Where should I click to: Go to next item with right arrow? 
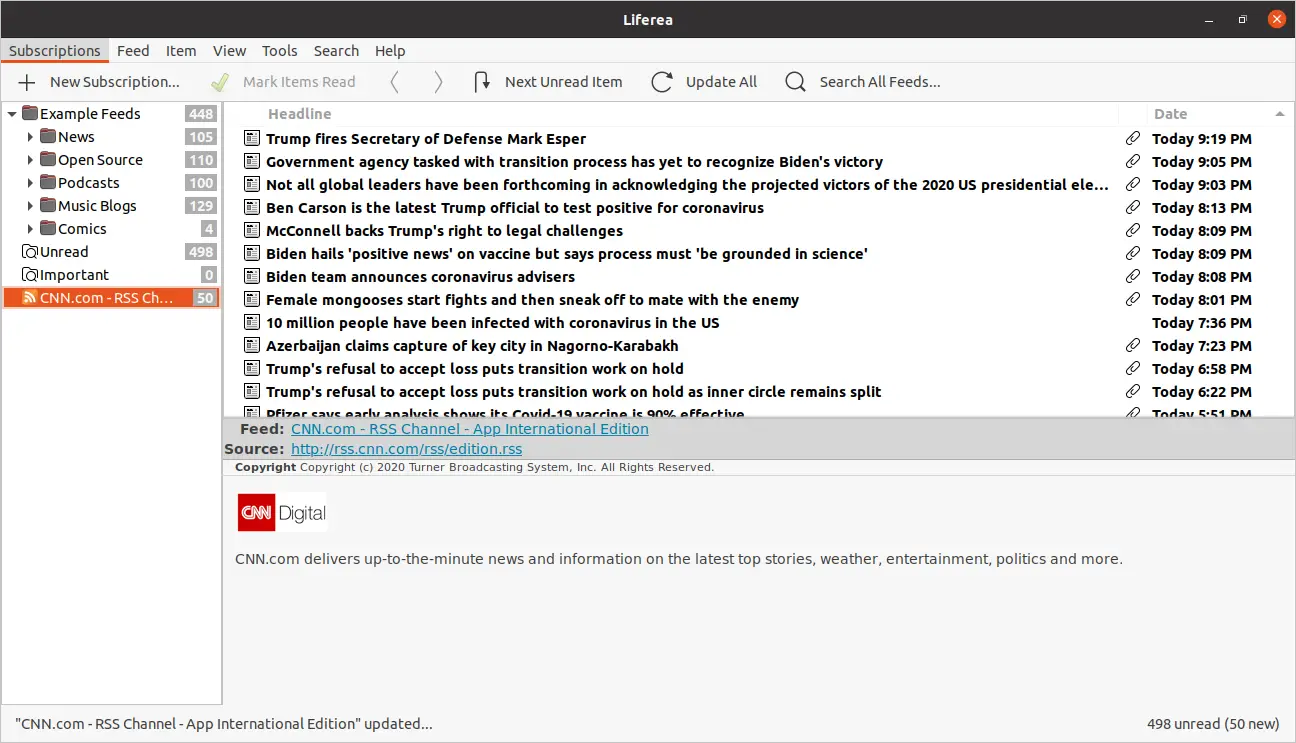tap(438, 82)
